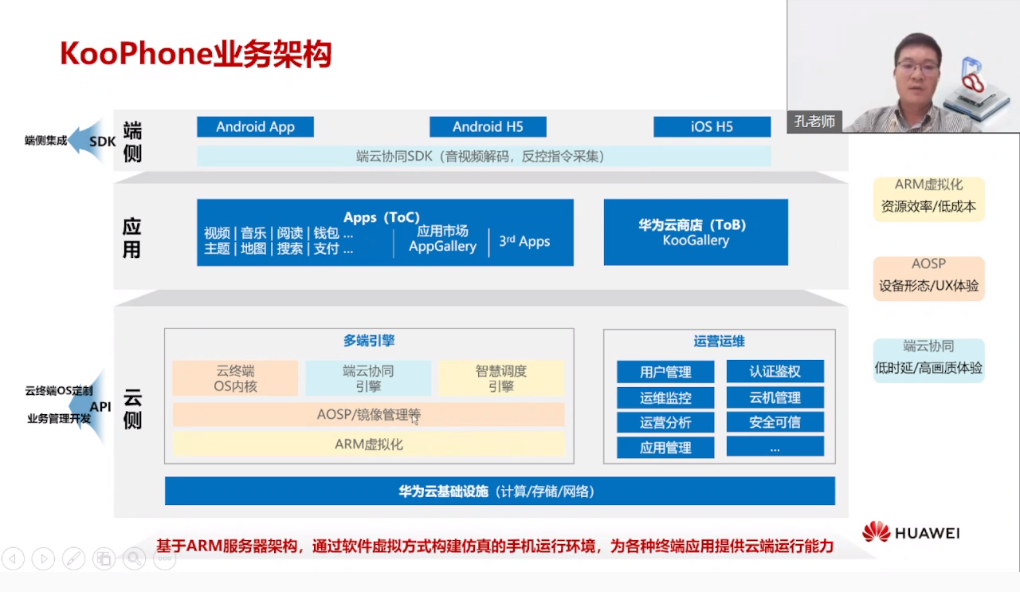Screen dimensions: 1020x592
Task: Click the 运营运维 heading
Action: 719,342
